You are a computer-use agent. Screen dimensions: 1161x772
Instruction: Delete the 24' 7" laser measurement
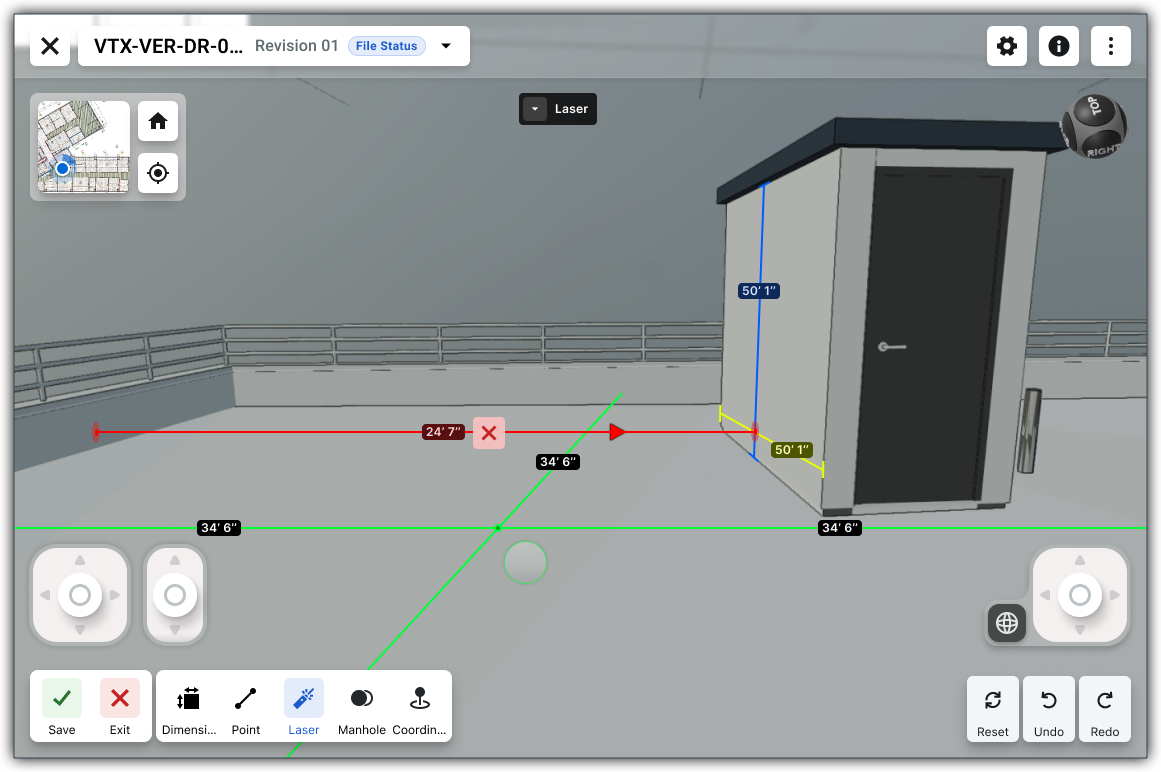click(489, 433)
